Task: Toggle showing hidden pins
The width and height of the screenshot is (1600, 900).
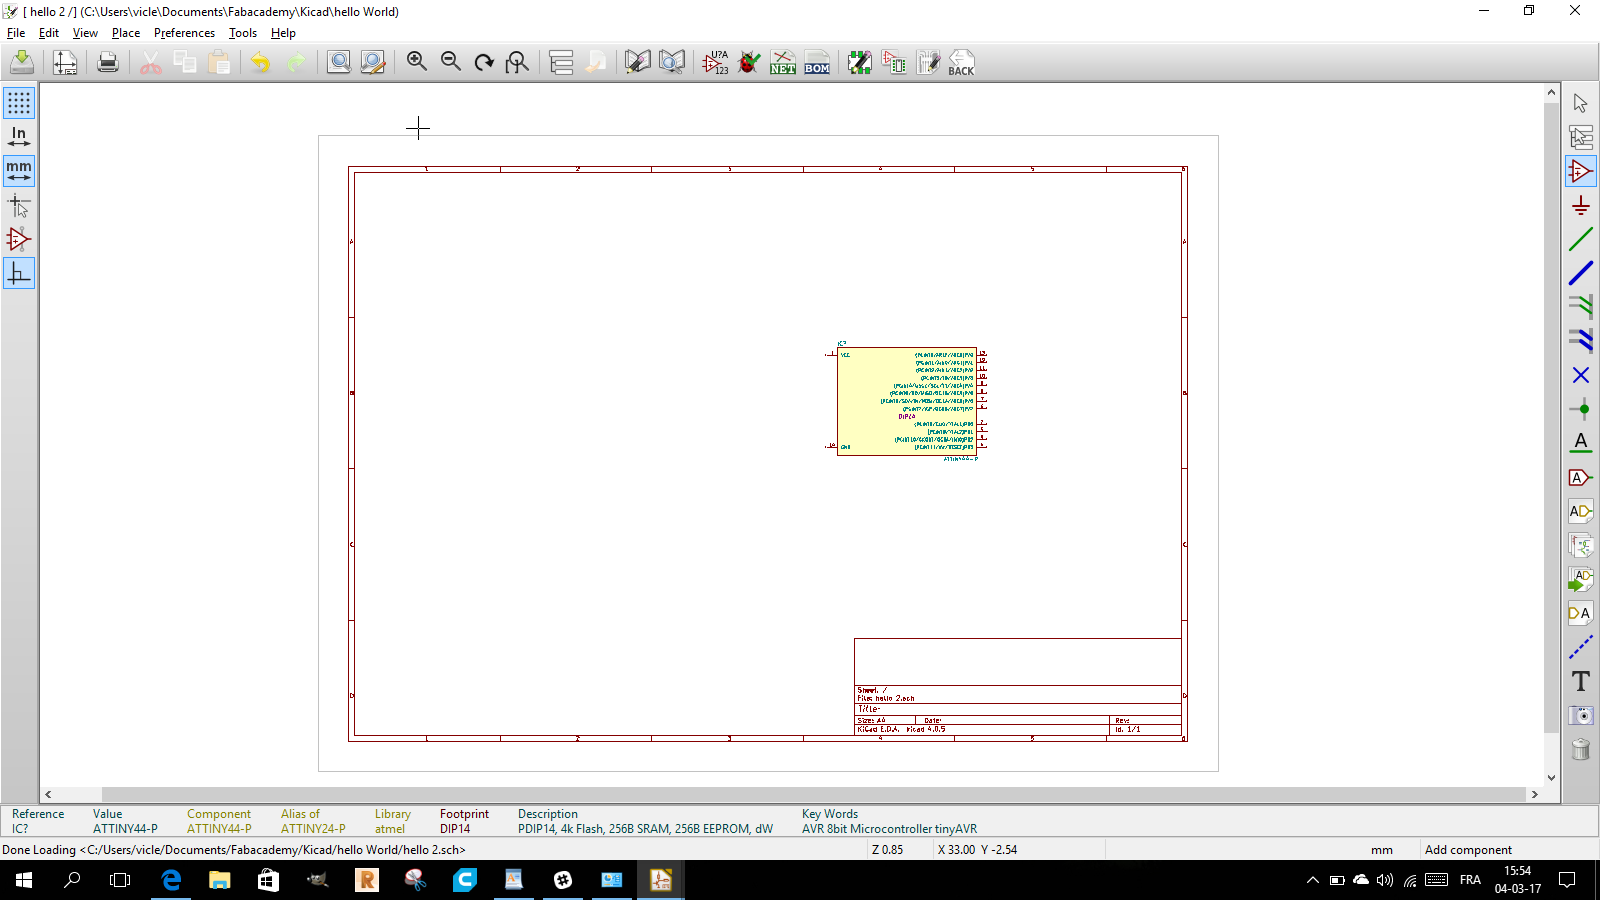Action: click(19, 239)
